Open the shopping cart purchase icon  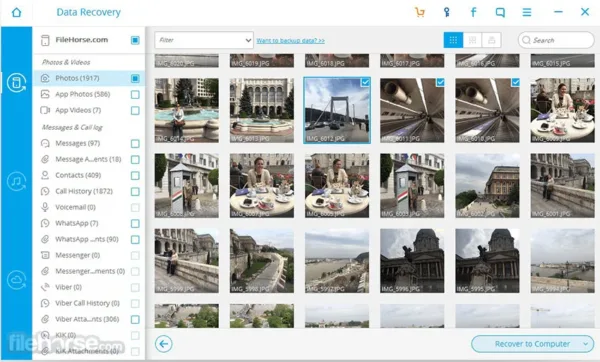pos(420,12)
